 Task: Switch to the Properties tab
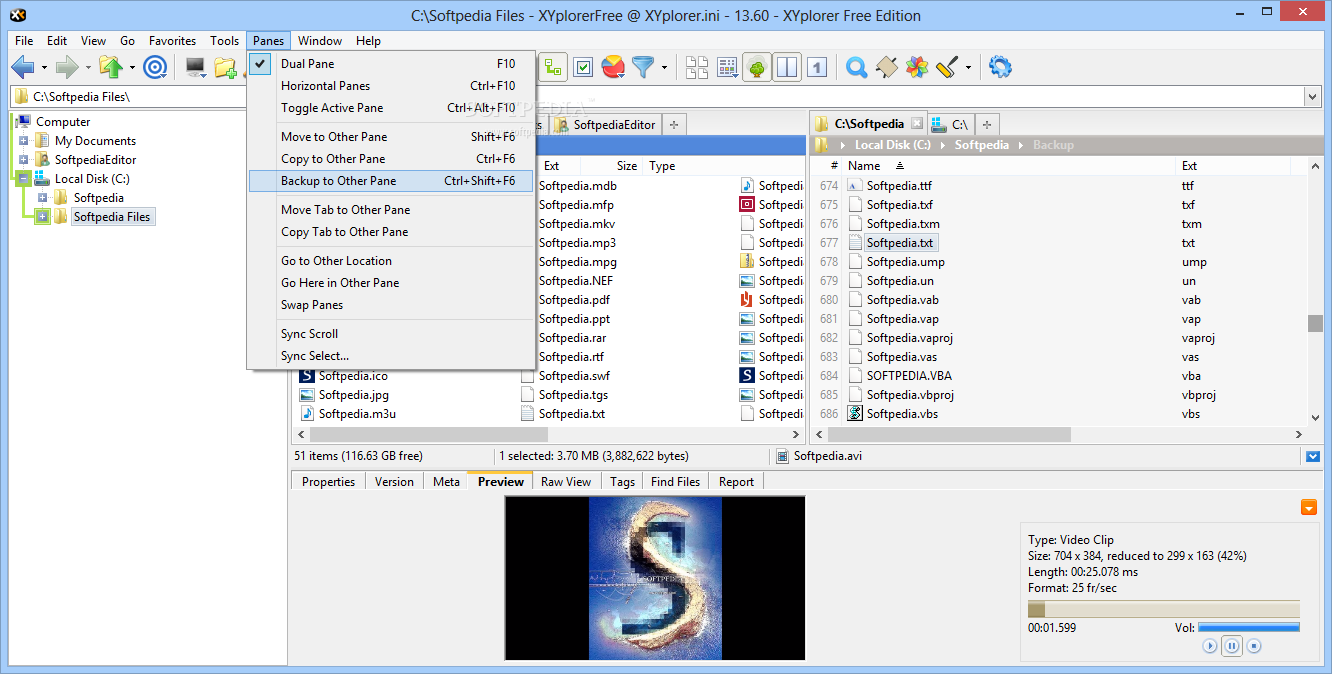tap(328, 482)
